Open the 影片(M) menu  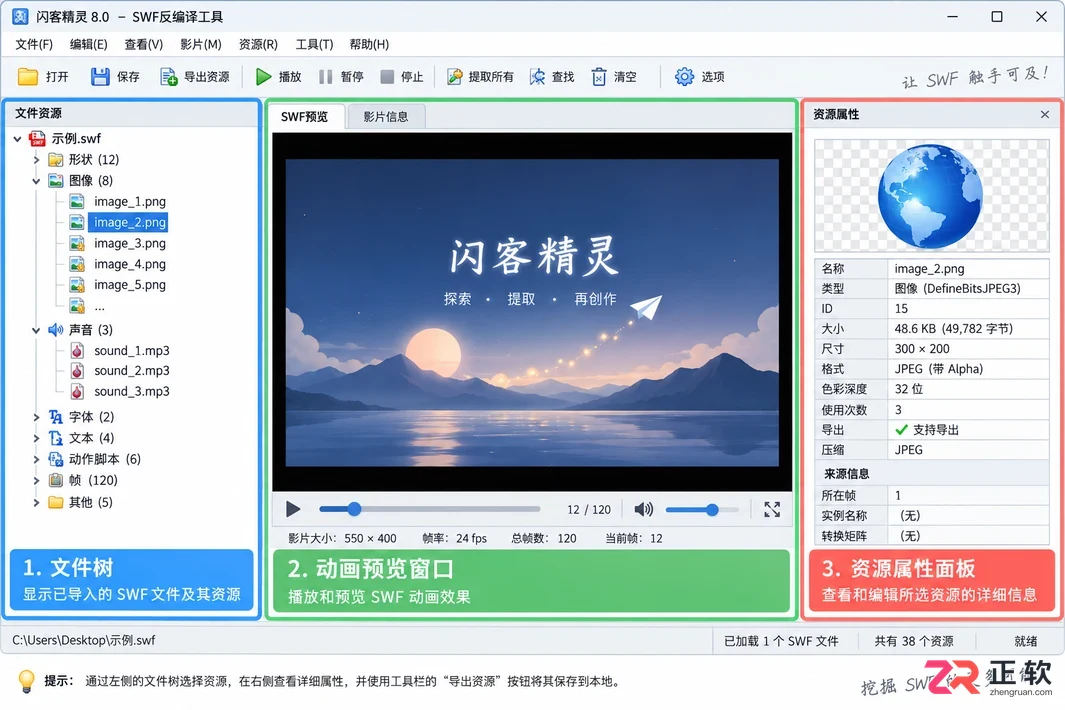coord(200,44)
